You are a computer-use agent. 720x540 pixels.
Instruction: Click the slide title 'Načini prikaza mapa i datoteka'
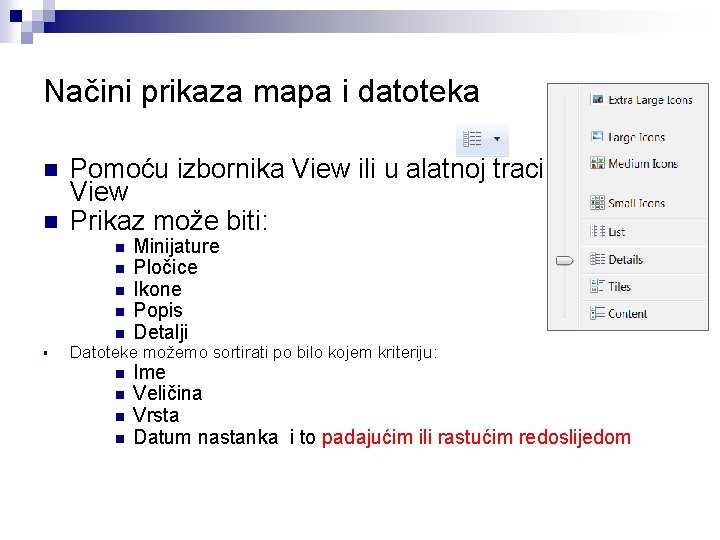(x=262, y=91)
